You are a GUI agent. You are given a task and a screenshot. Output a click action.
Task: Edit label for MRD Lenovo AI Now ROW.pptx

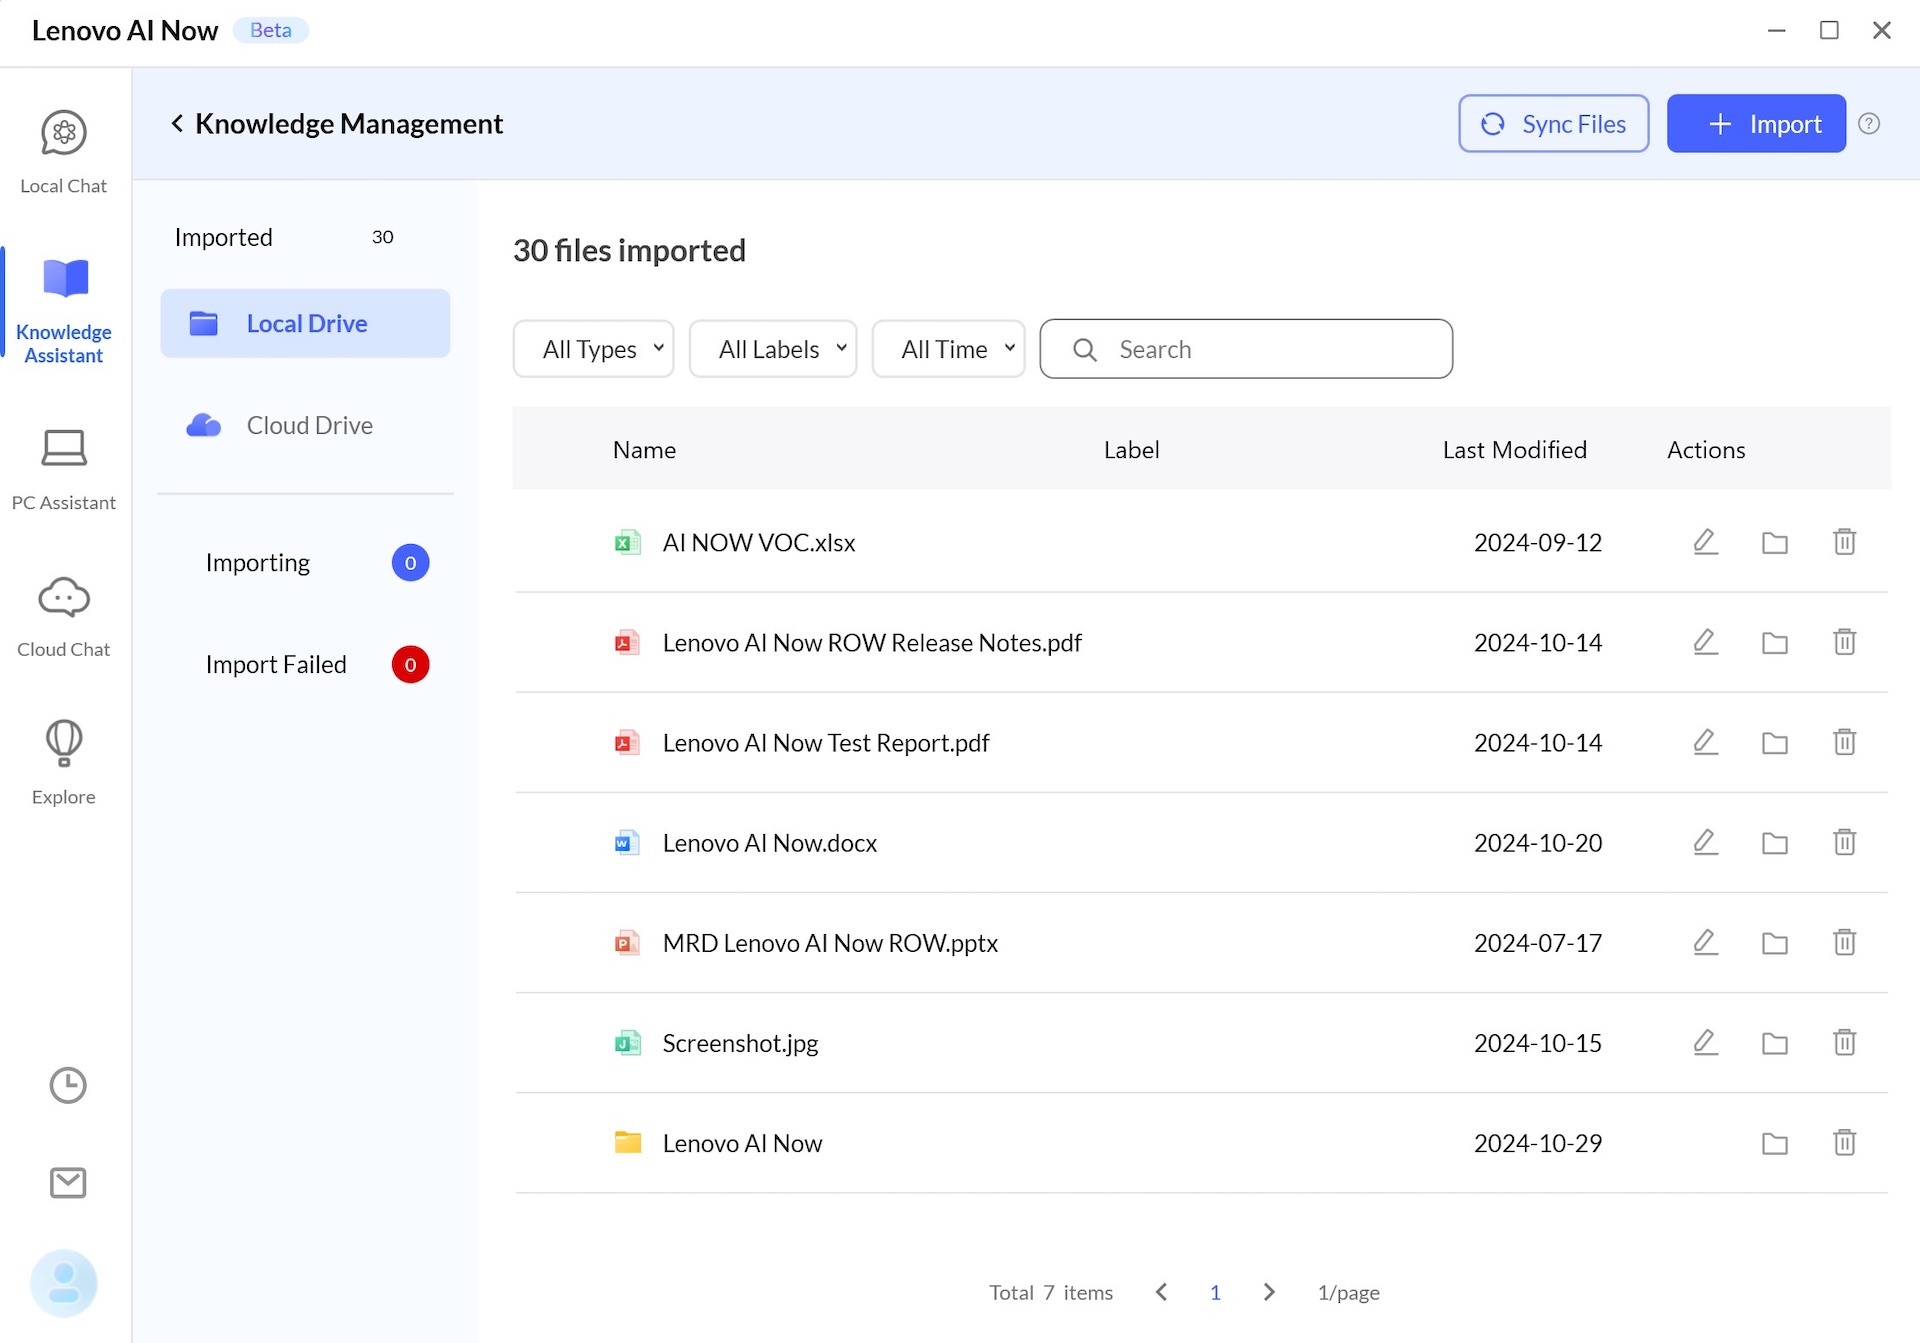click(x=1705, y=942)
